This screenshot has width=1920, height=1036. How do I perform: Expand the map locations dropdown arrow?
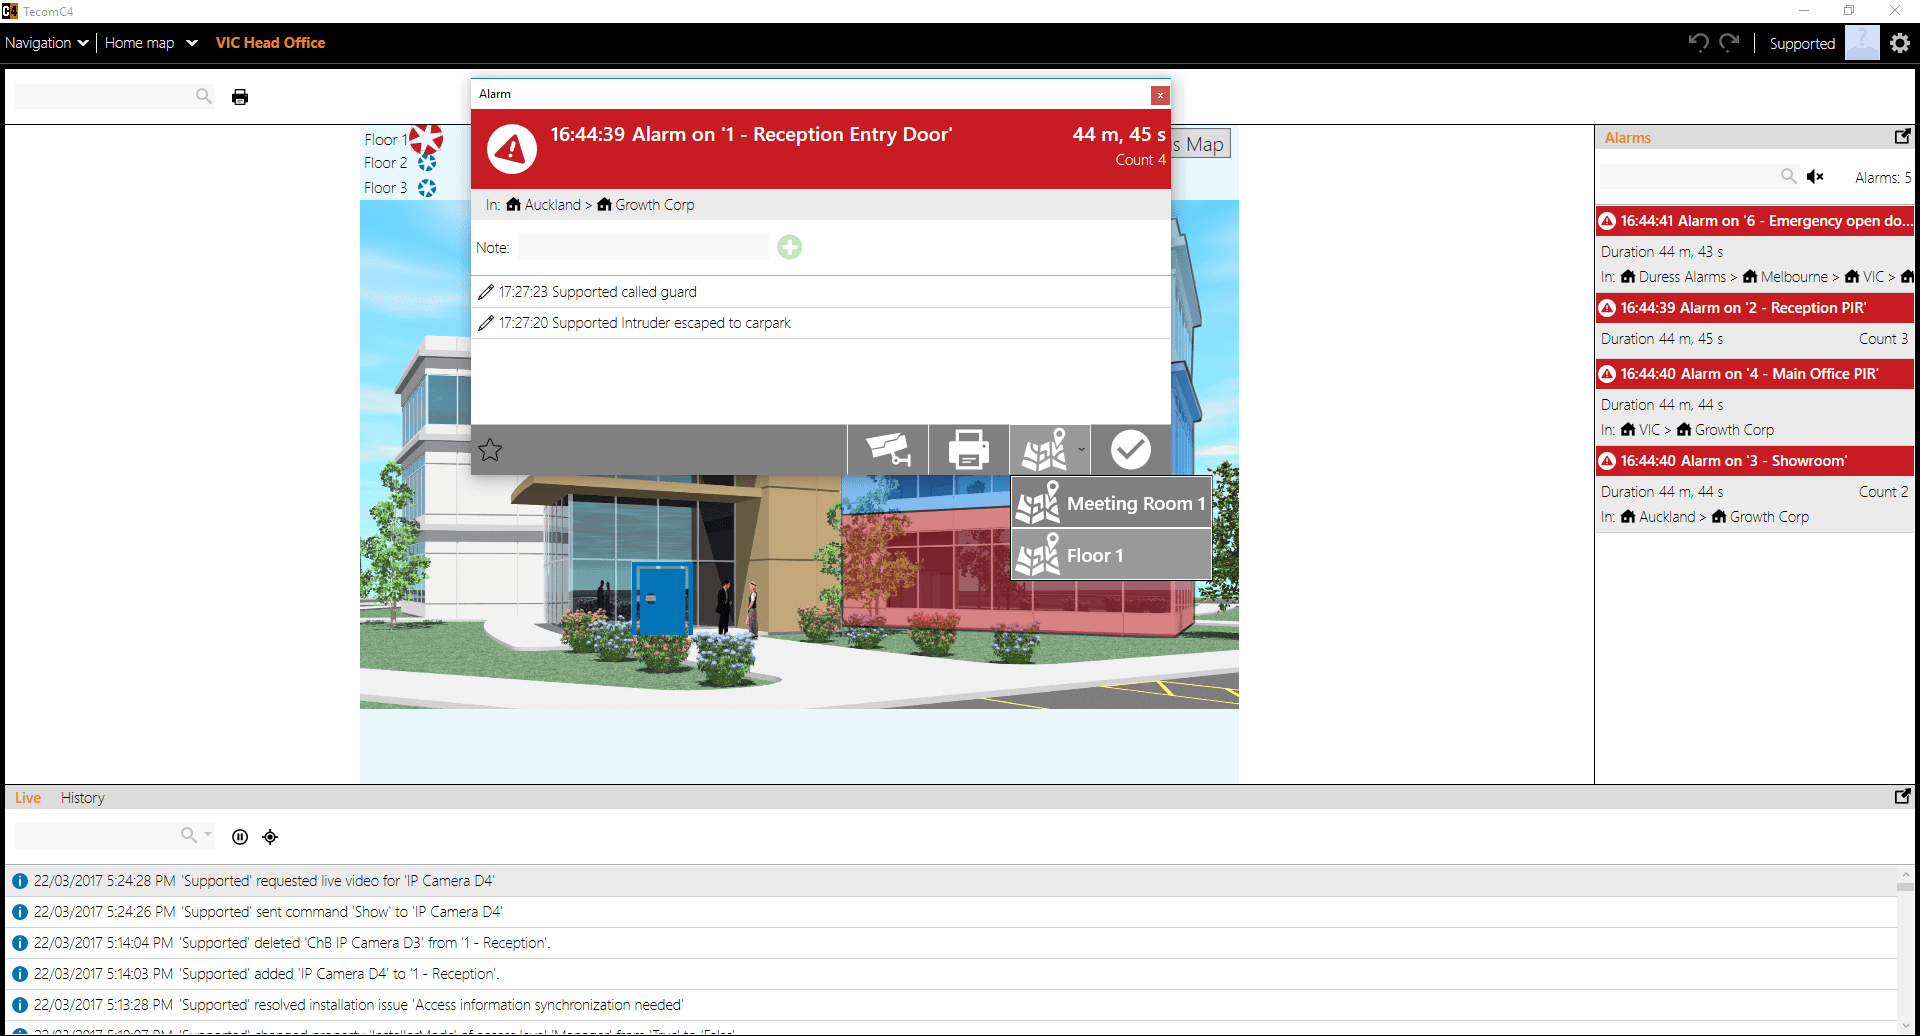tap(1081, 450)
